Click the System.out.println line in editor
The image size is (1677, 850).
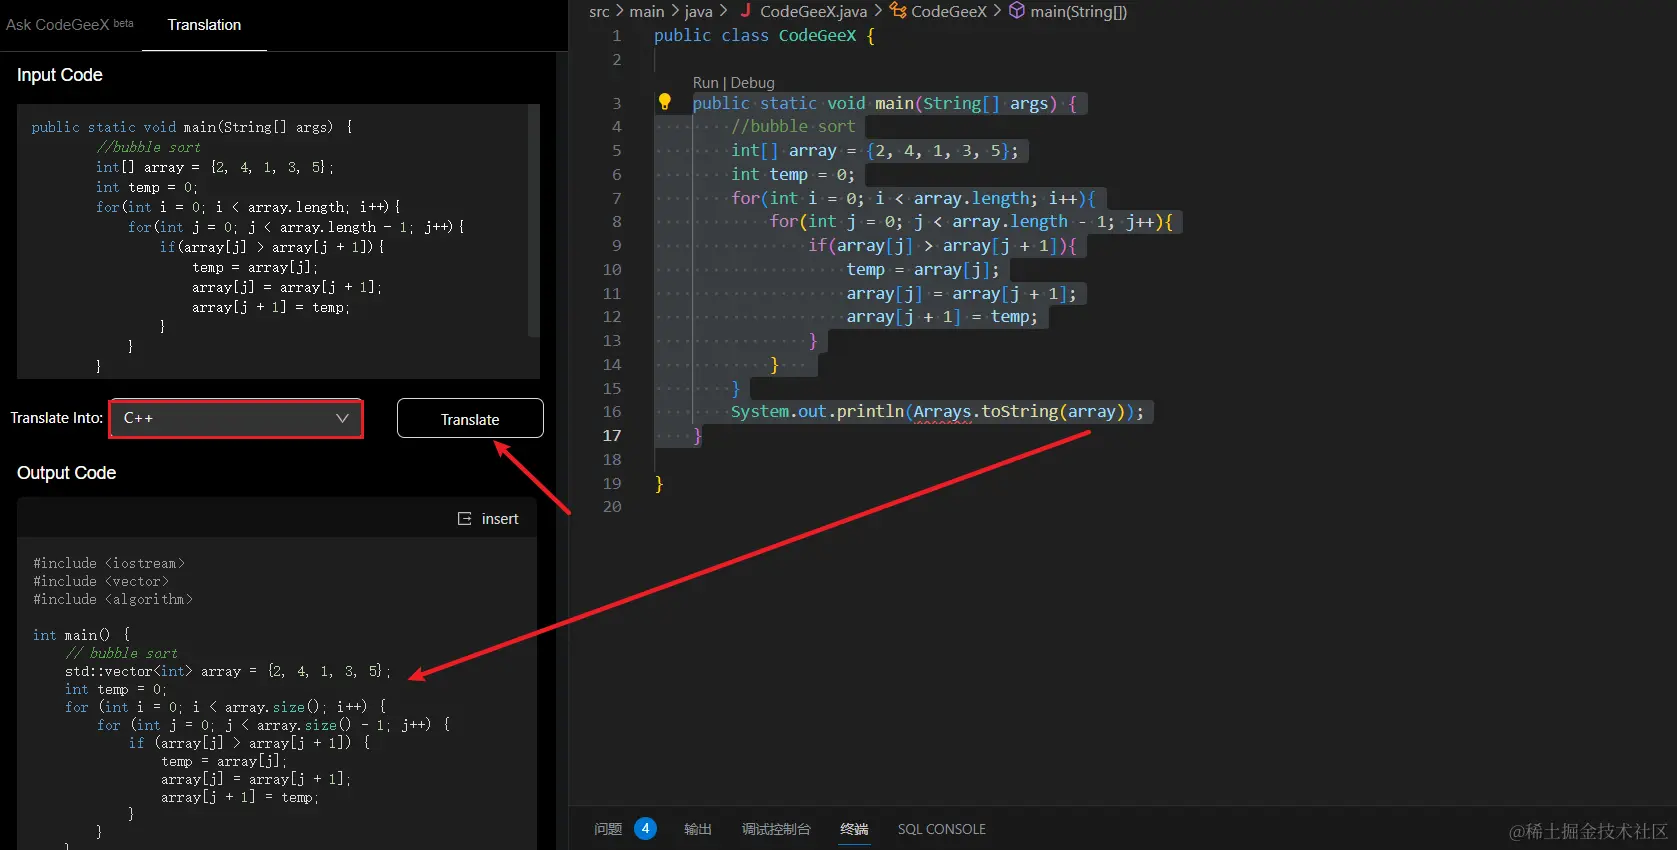pyautogui.click(x=937, y=412)
